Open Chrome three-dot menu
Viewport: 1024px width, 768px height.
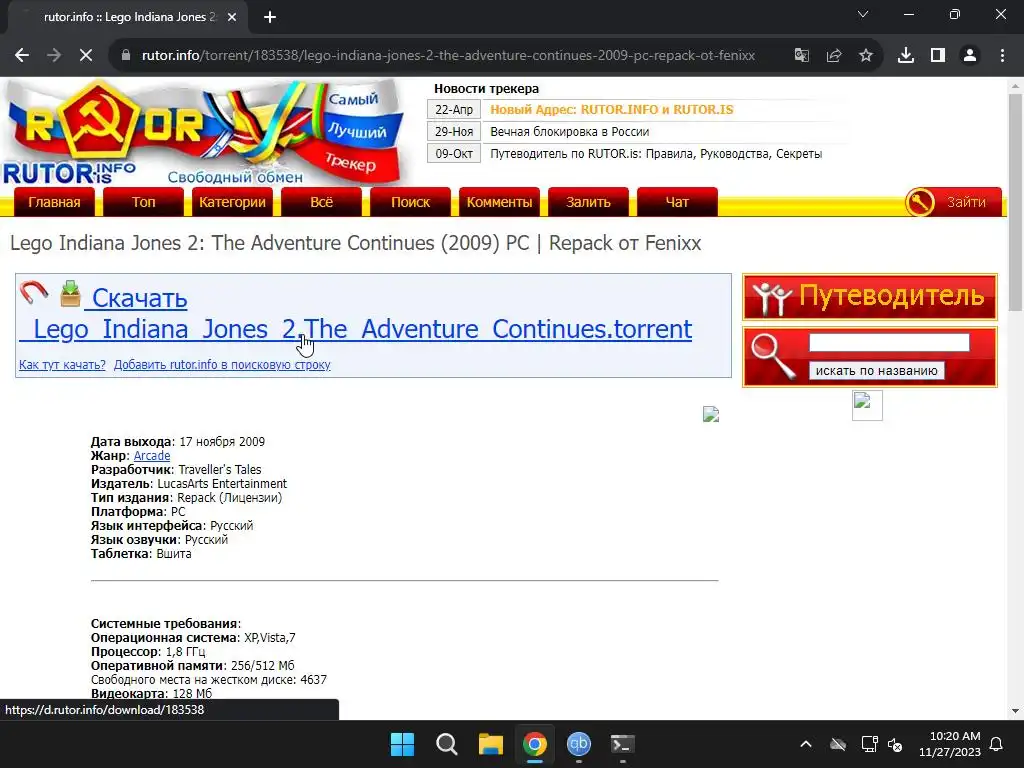click(x=1002, y=56)
